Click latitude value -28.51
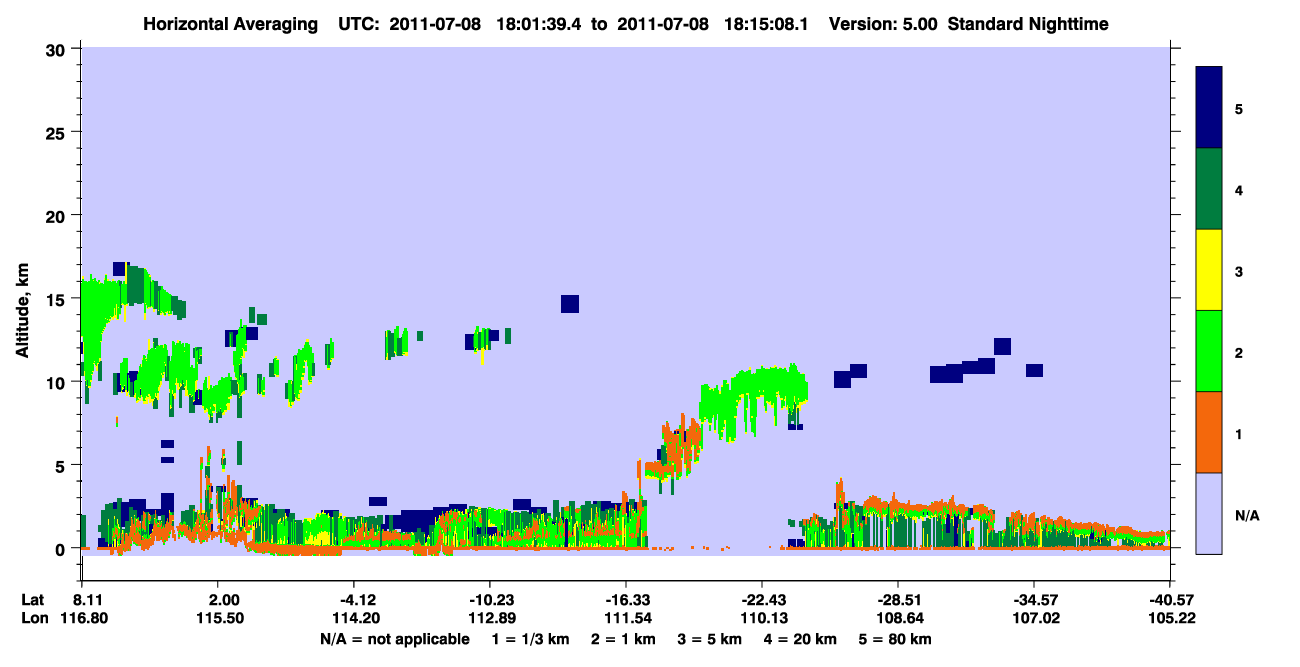Screen dimensions: 1300x667 click(x=898, y=600)
